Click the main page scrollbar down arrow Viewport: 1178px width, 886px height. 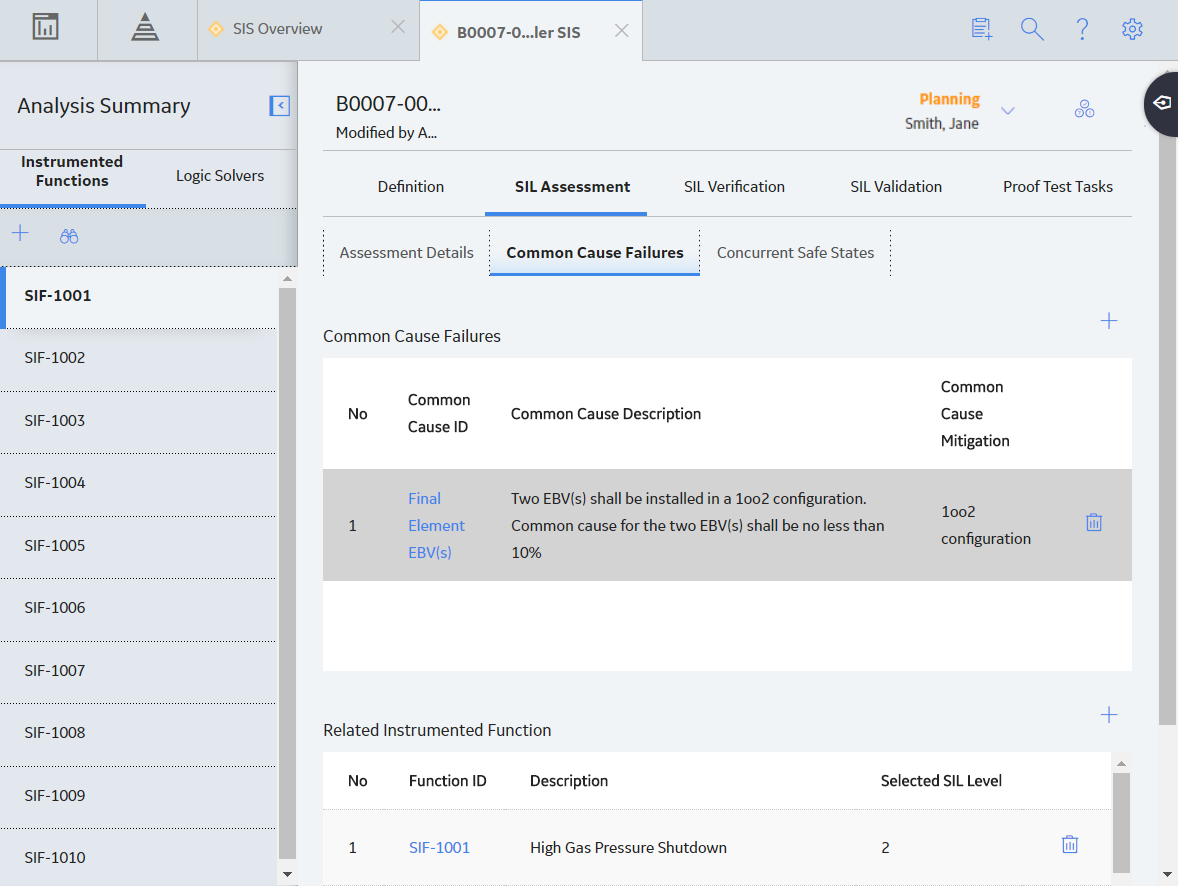pyautogui.click(x=1167, y=875)
